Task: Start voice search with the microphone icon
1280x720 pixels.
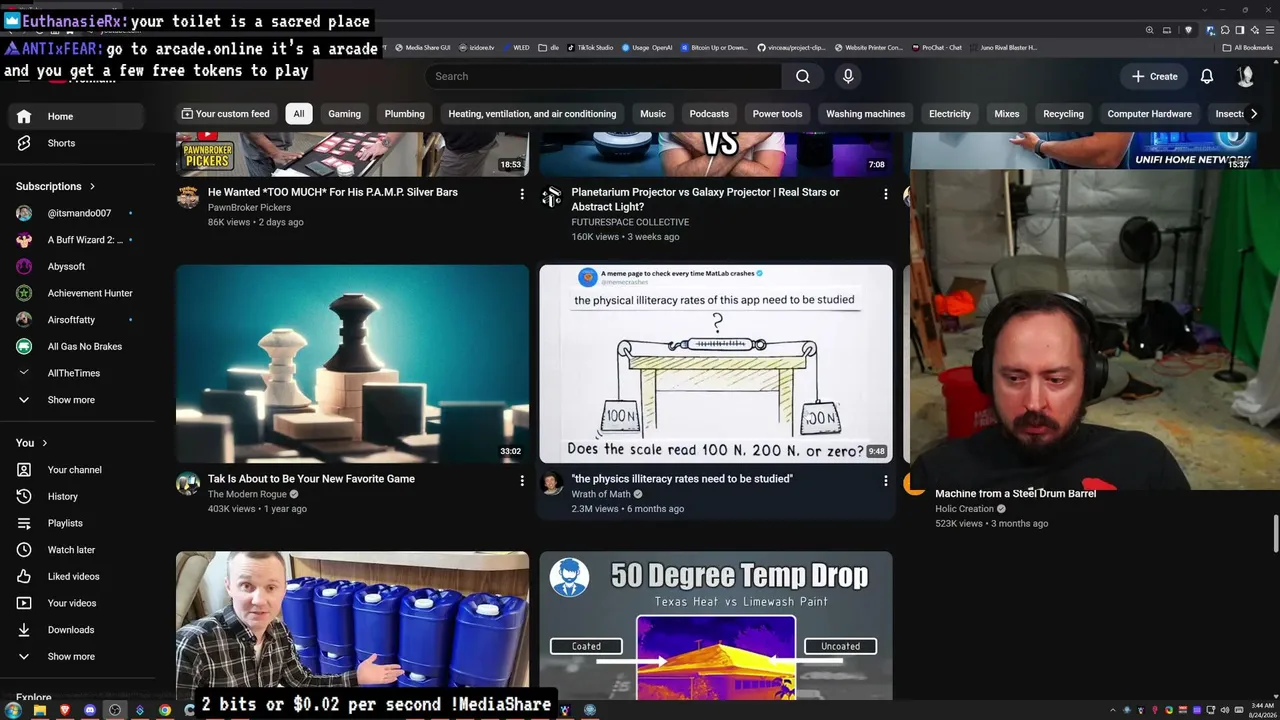Action: (x=848, y=76)
